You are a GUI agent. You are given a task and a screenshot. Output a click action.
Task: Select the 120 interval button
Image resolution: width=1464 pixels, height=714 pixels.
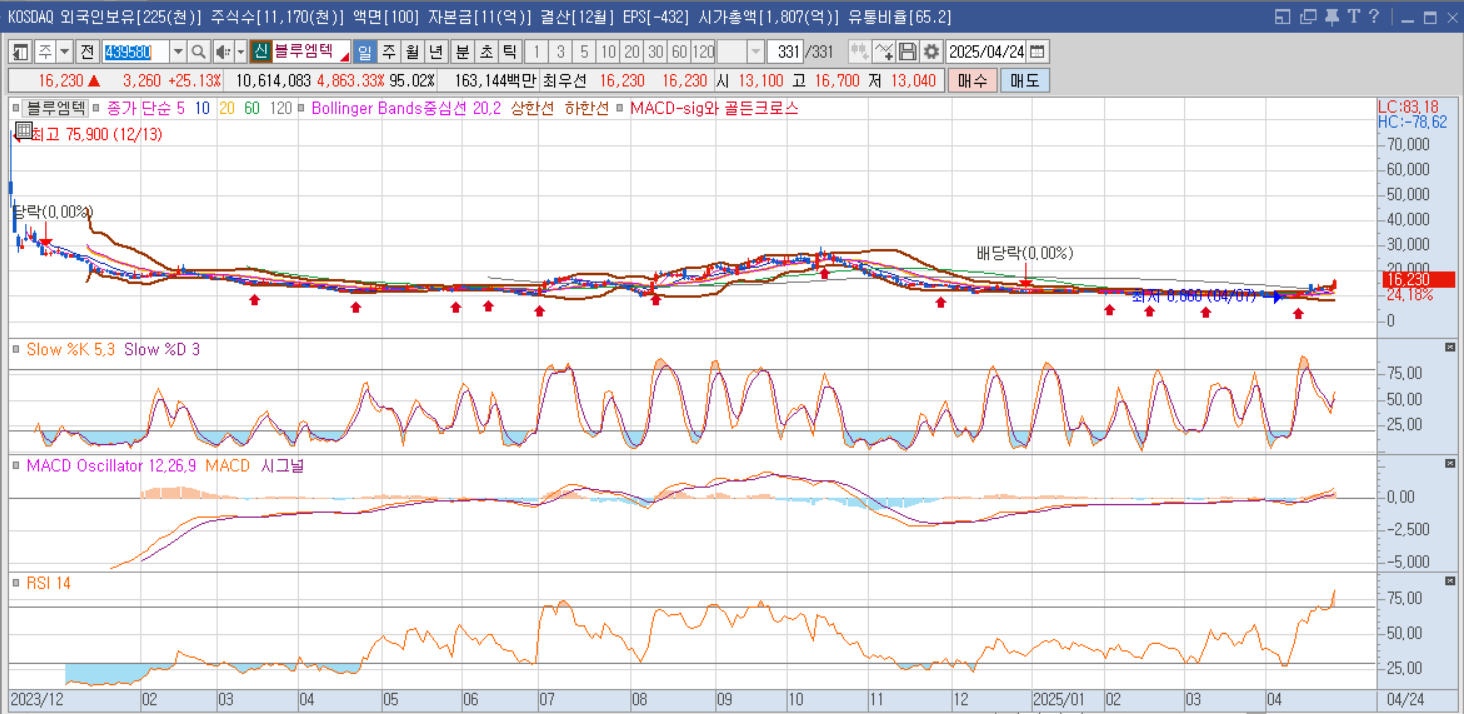click(703, 52)
